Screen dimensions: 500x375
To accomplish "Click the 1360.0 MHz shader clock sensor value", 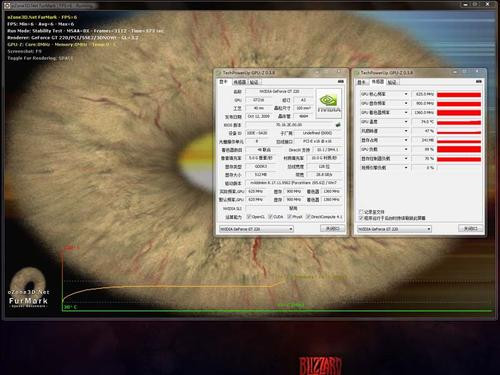I will [x=423, y=113].
